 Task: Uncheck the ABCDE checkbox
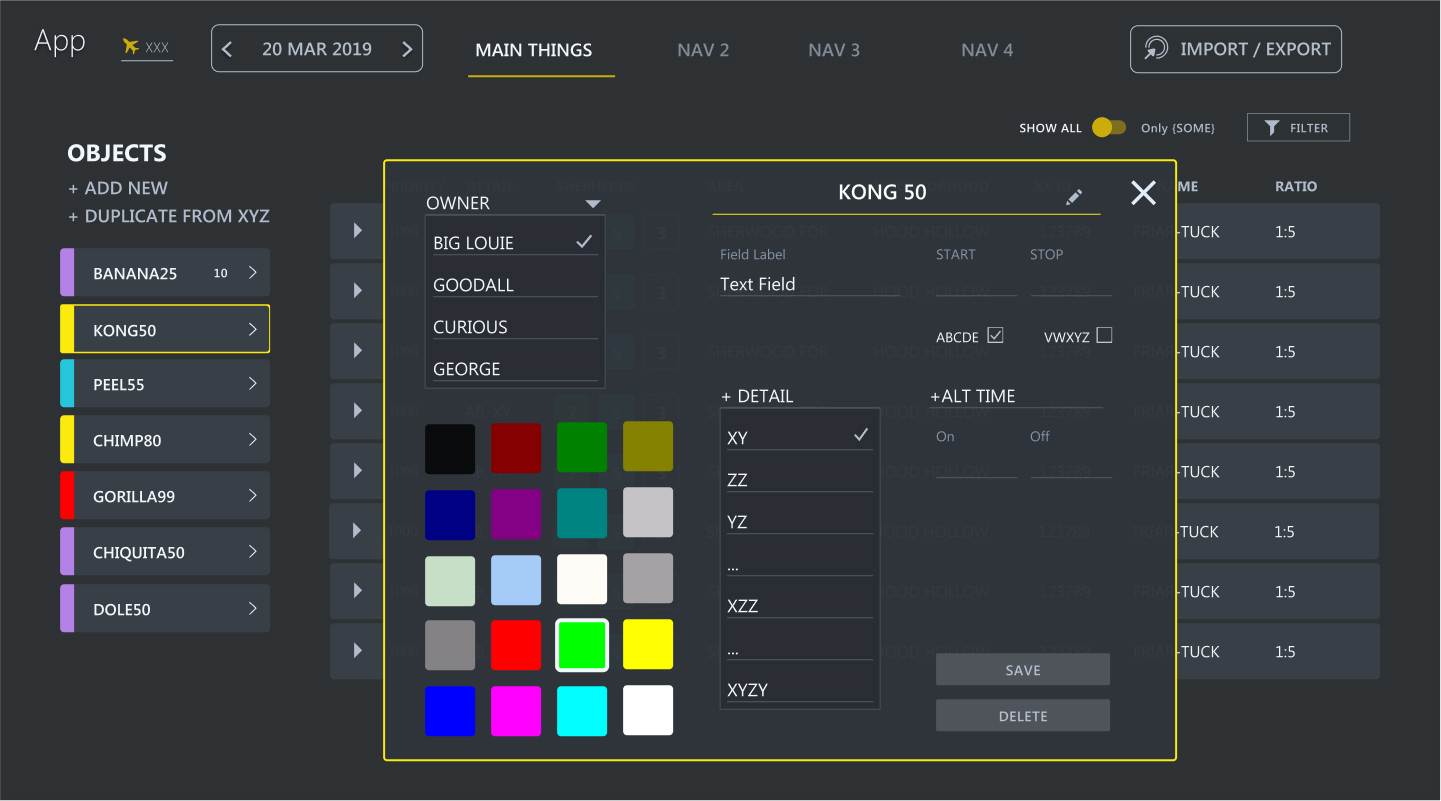(995, 335)
